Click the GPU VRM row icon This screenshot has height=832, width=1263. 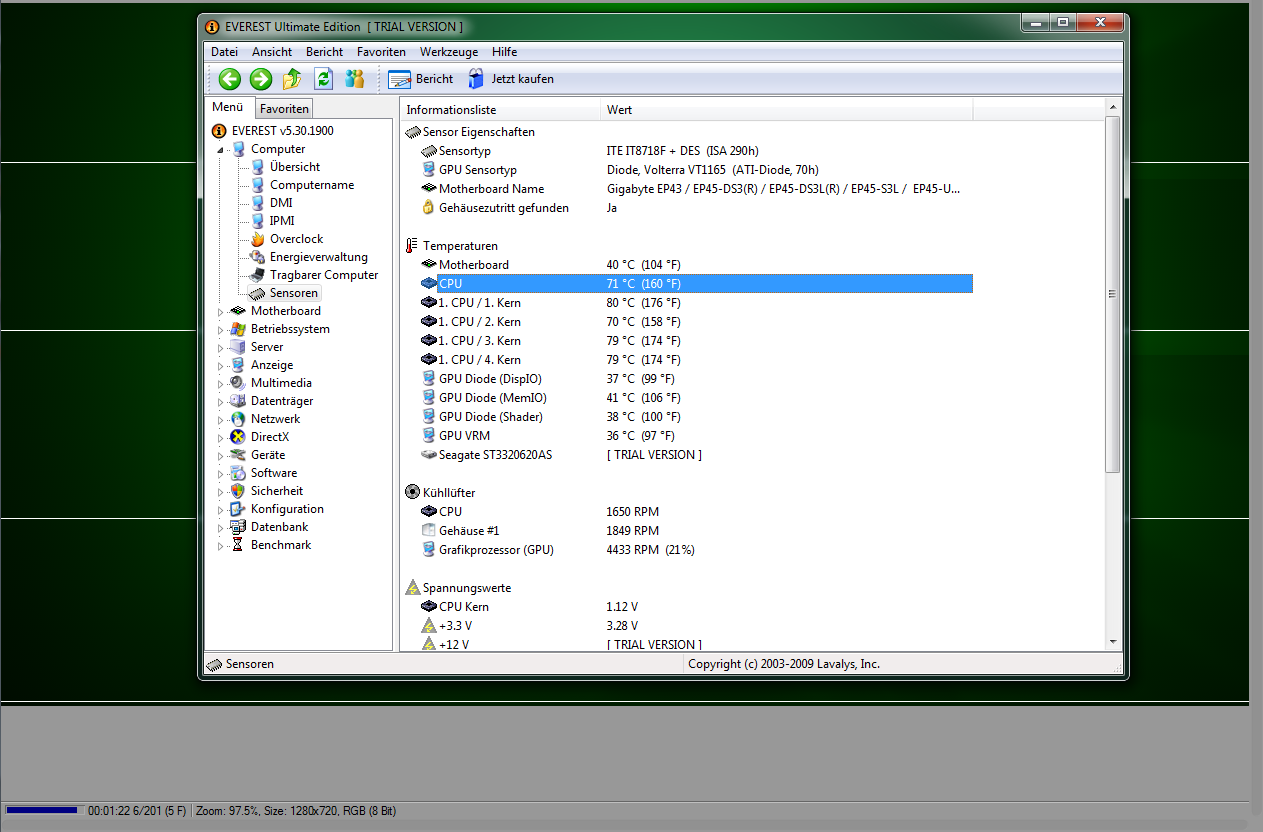(x=429, y=436)
